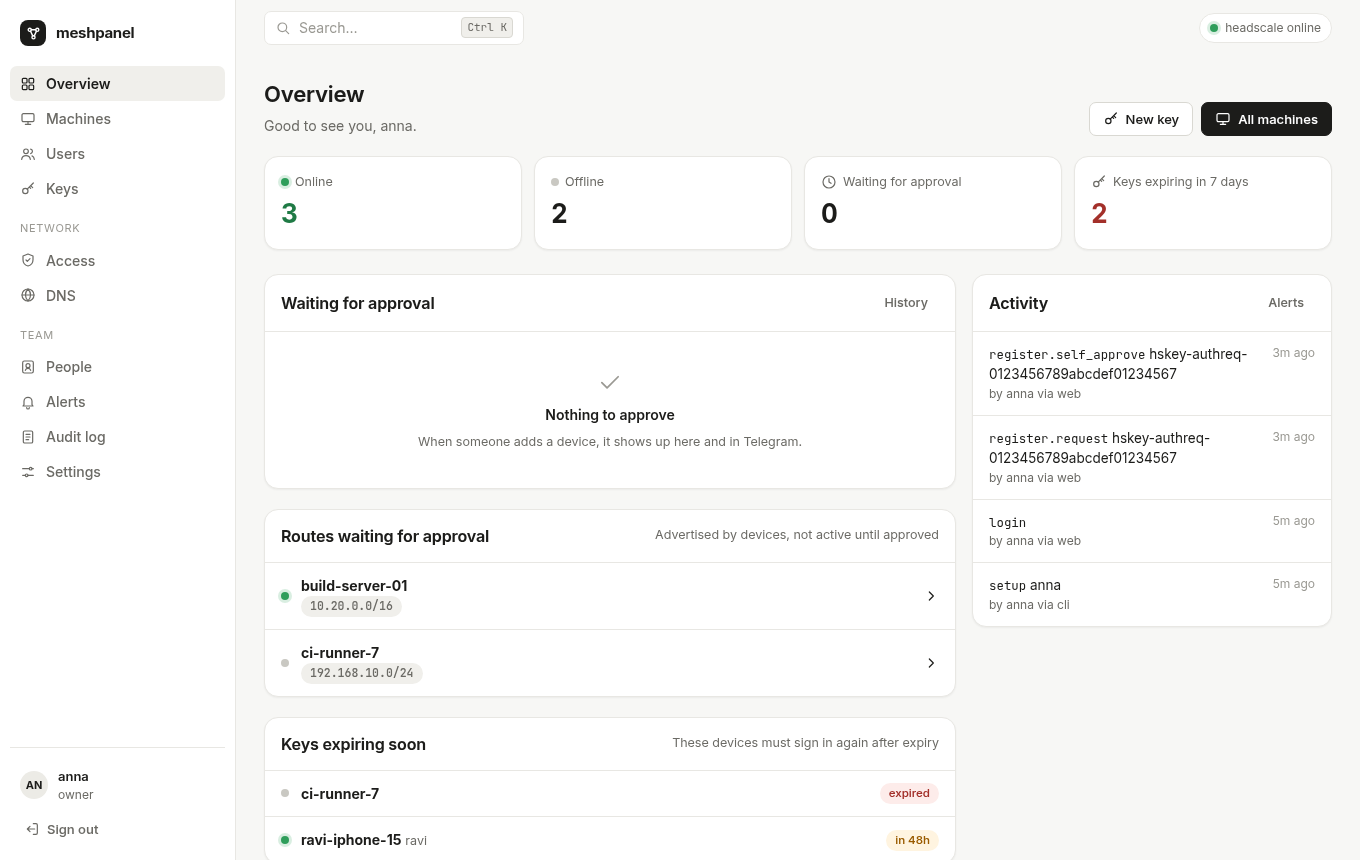Viewport: 1360px width, 860px height.
Task: Open the register.self_approve activity entry
Action: click(1152, 373)
